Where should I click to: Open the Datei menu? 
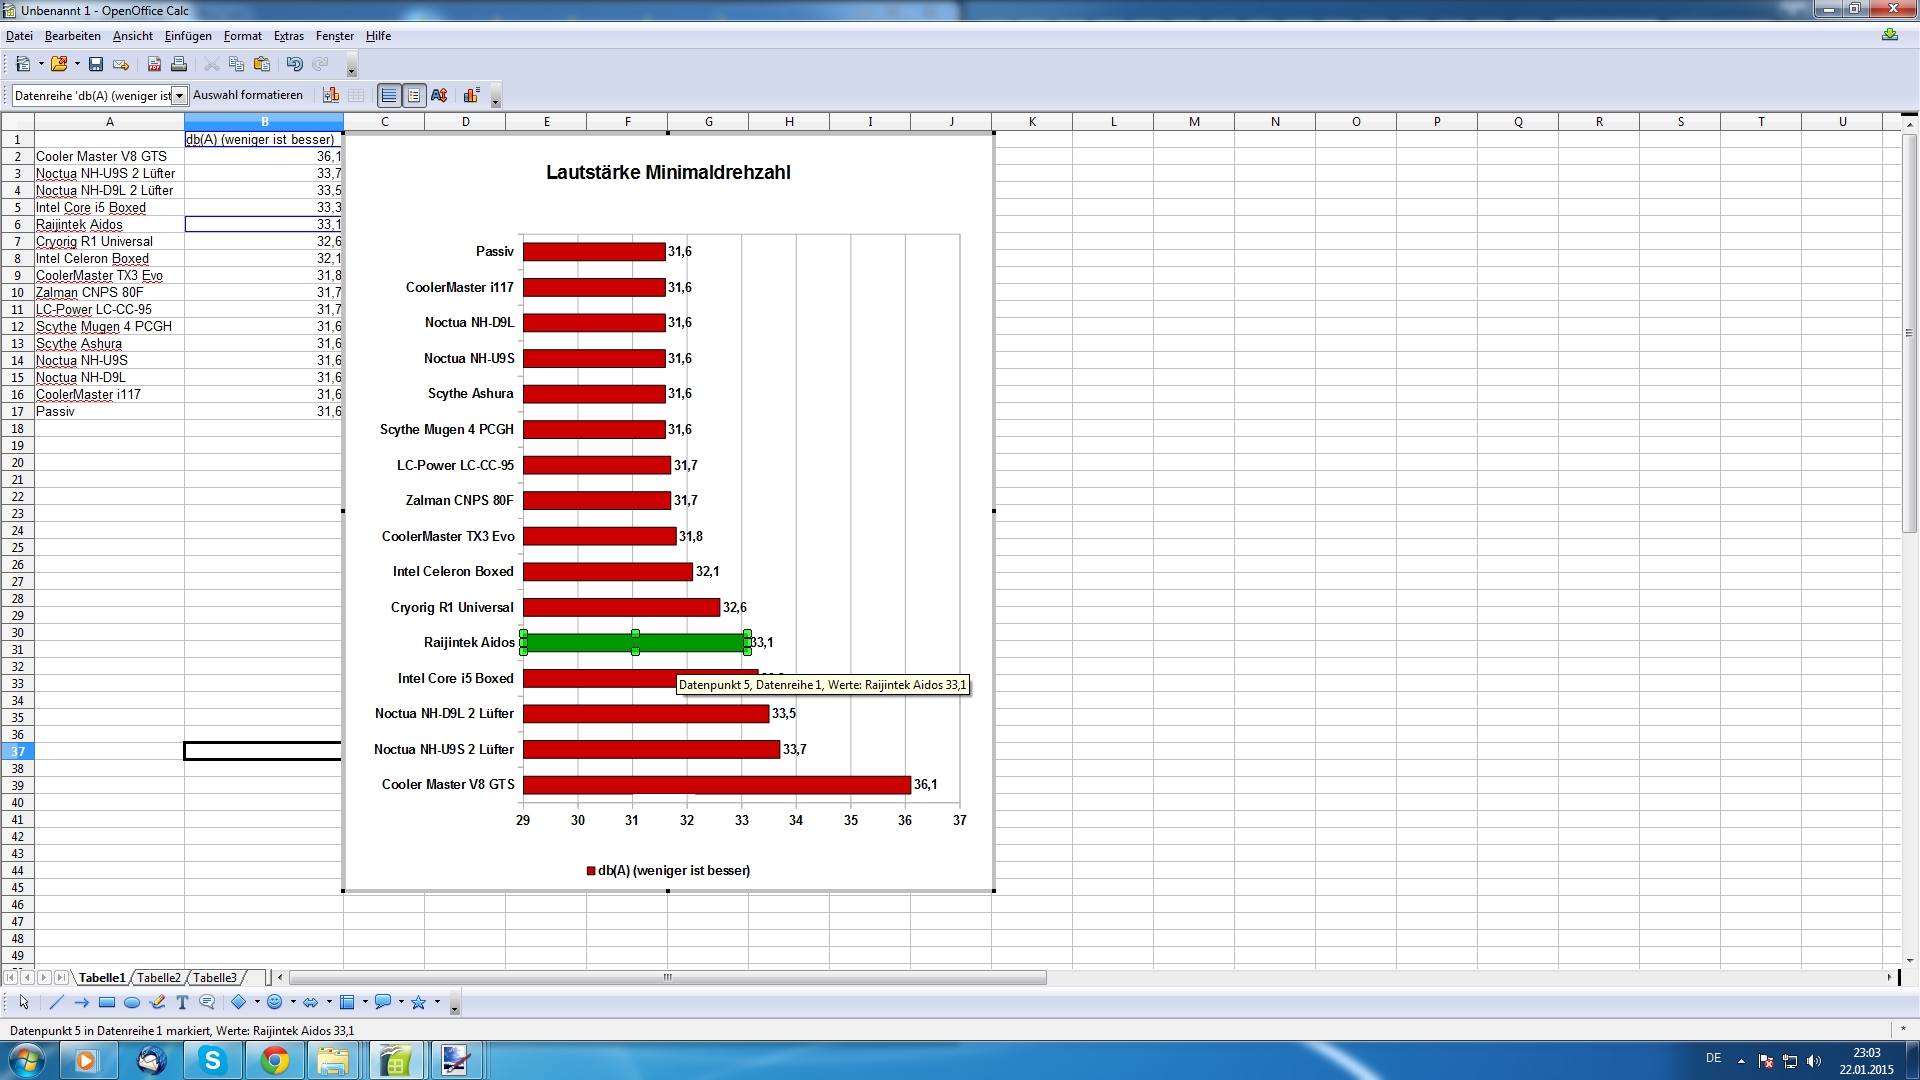pyautogui.click(x=19, y=36)
